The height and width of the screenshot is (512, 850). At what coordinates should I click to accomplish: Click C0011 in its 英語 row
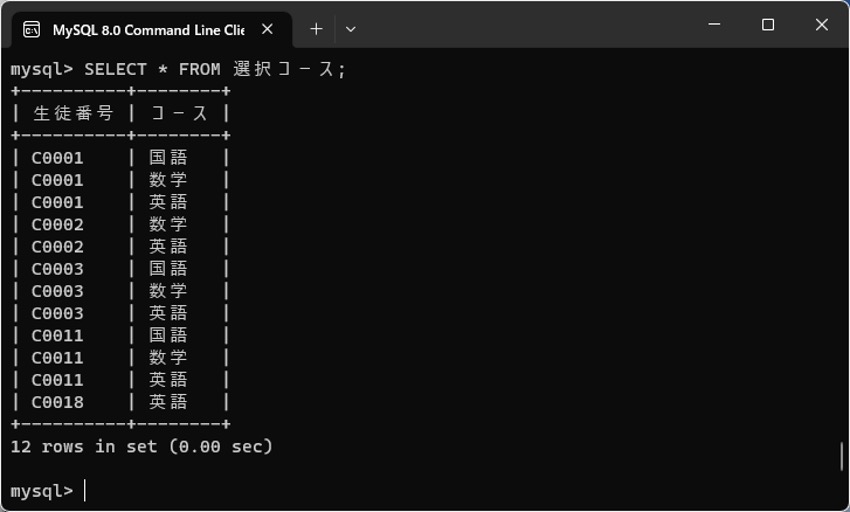point(57,380)
